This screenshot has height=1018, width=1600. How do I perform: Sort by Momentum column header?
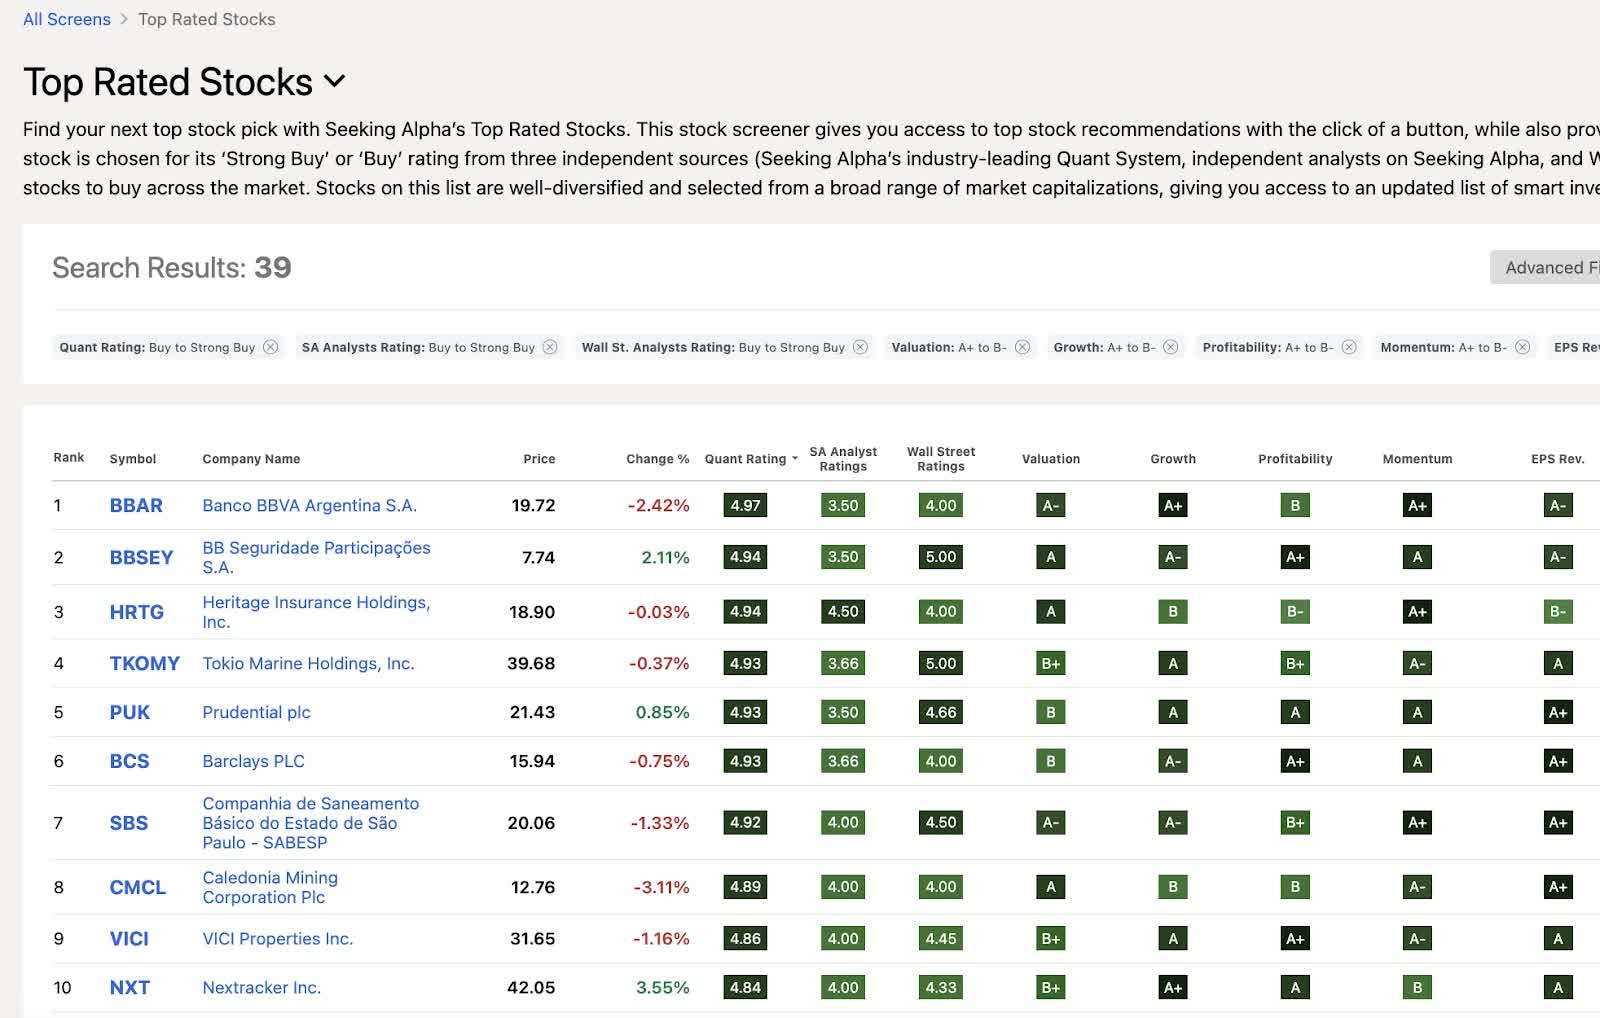point(1417,459)
